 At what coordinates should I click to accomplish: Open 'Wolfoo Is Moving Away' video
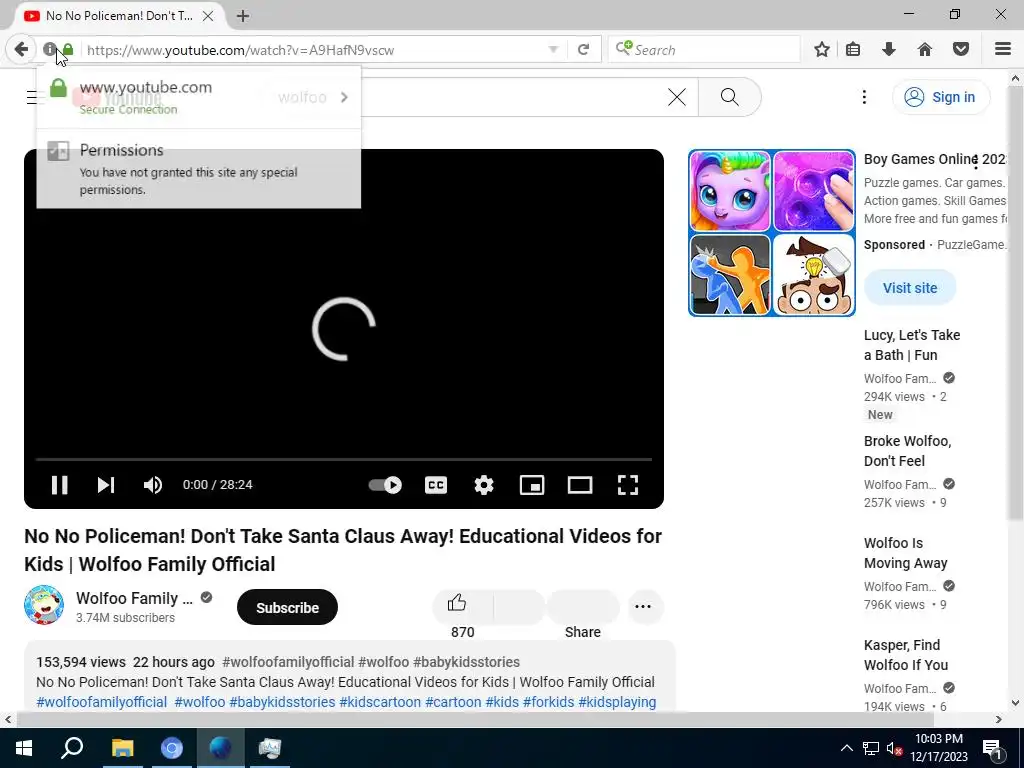[x=905, y=553]
